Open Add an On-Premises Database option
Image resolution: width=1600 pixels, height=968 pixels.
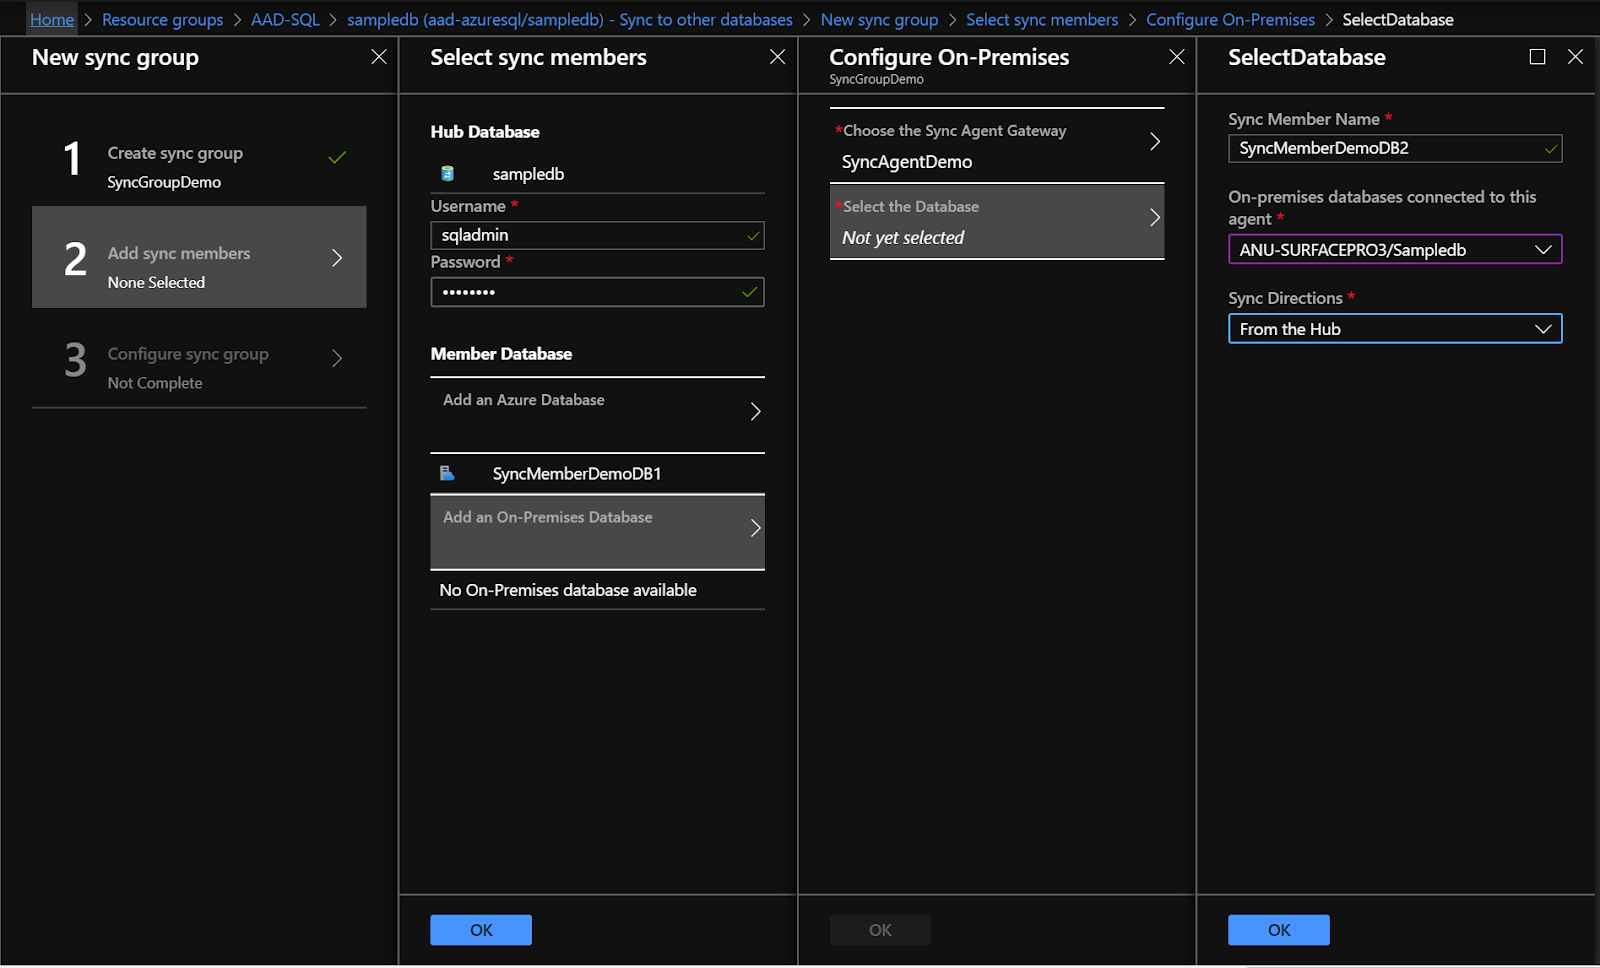tap(597, 532)
